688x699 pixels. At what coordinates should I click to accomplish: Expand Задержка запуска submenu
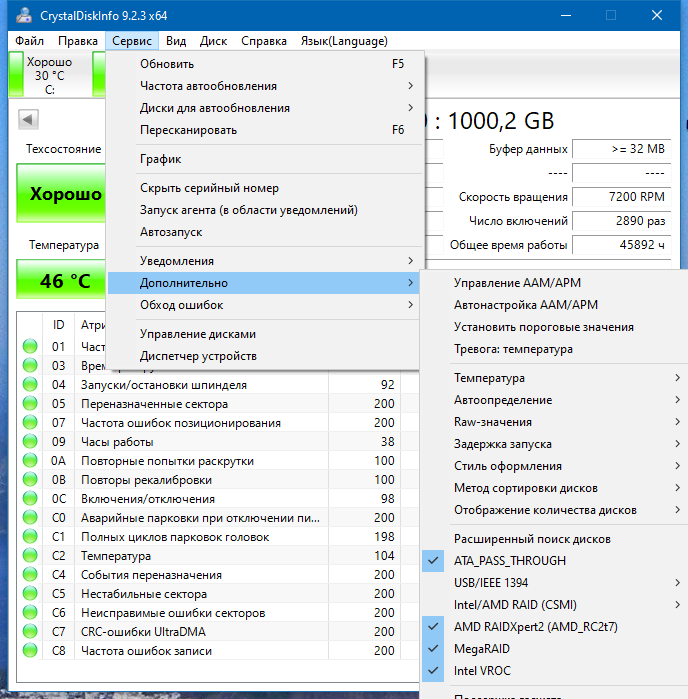tap(554, 444)
